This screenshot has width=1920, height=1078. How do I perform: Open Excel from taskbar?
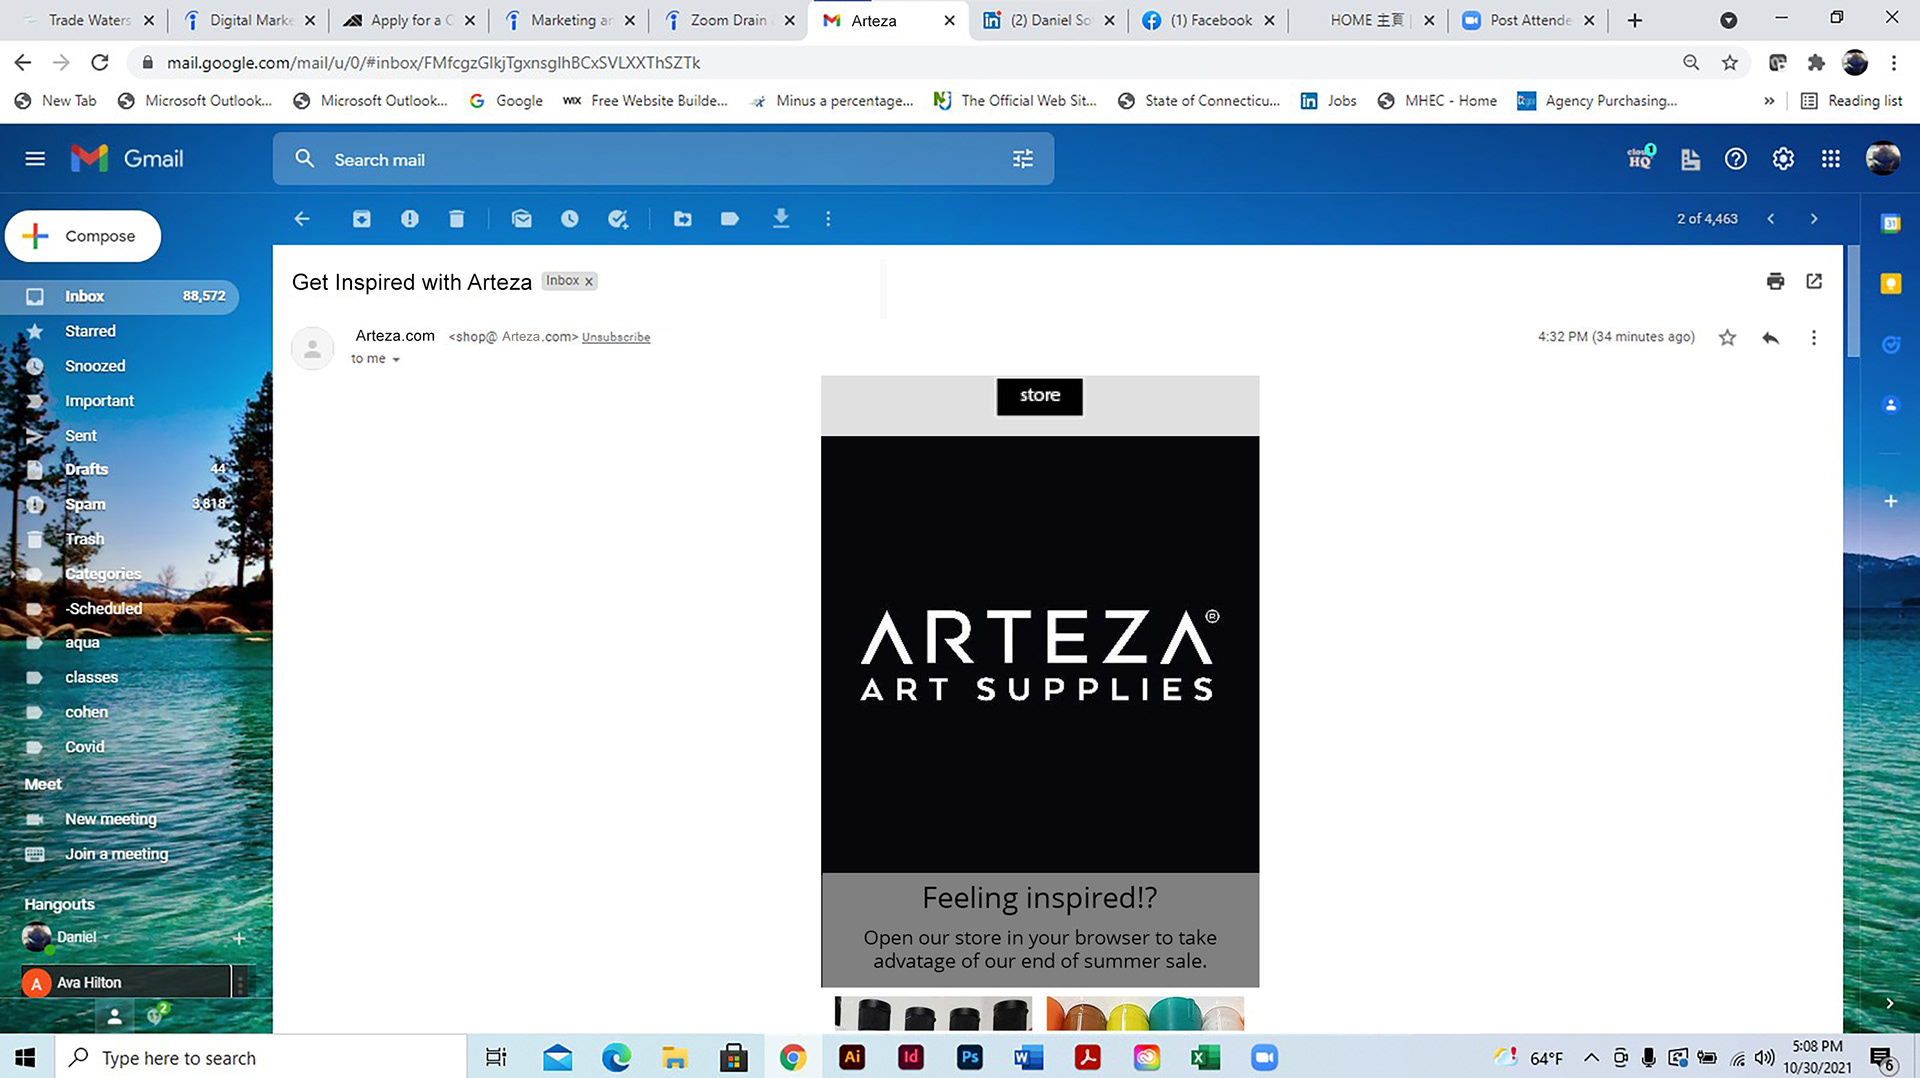1205,1057
